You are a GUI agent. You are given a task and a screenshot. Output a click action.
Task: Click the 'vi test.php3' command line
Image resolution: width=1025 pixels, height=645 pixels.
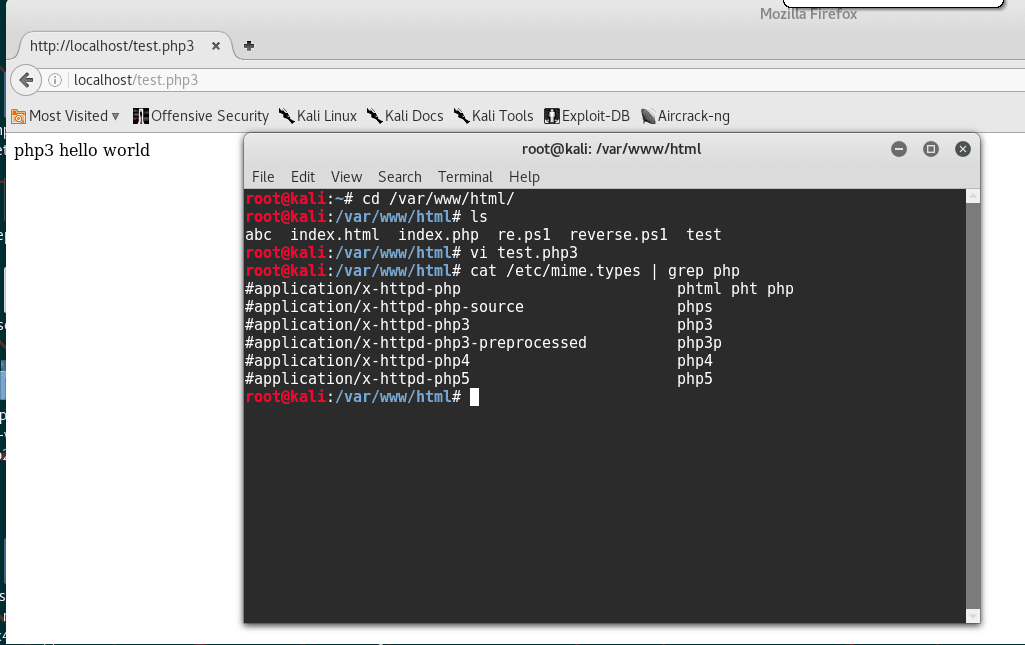524,253
